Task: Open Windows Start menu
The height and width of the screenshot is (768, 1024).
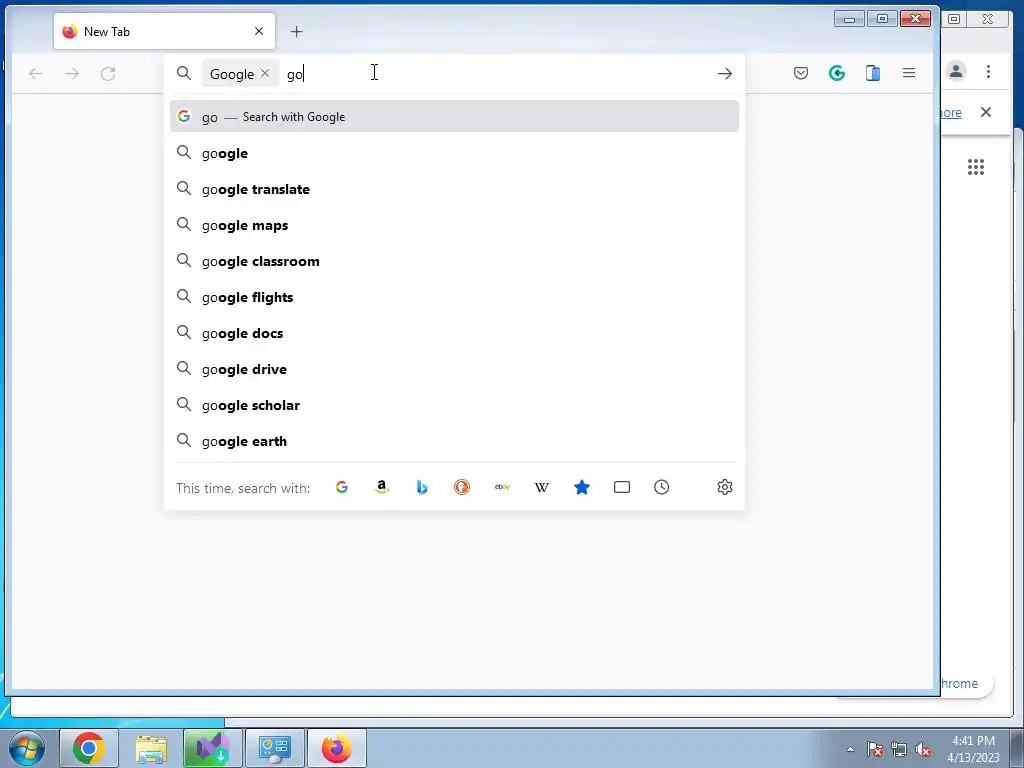Action: [x=26, y=748]
